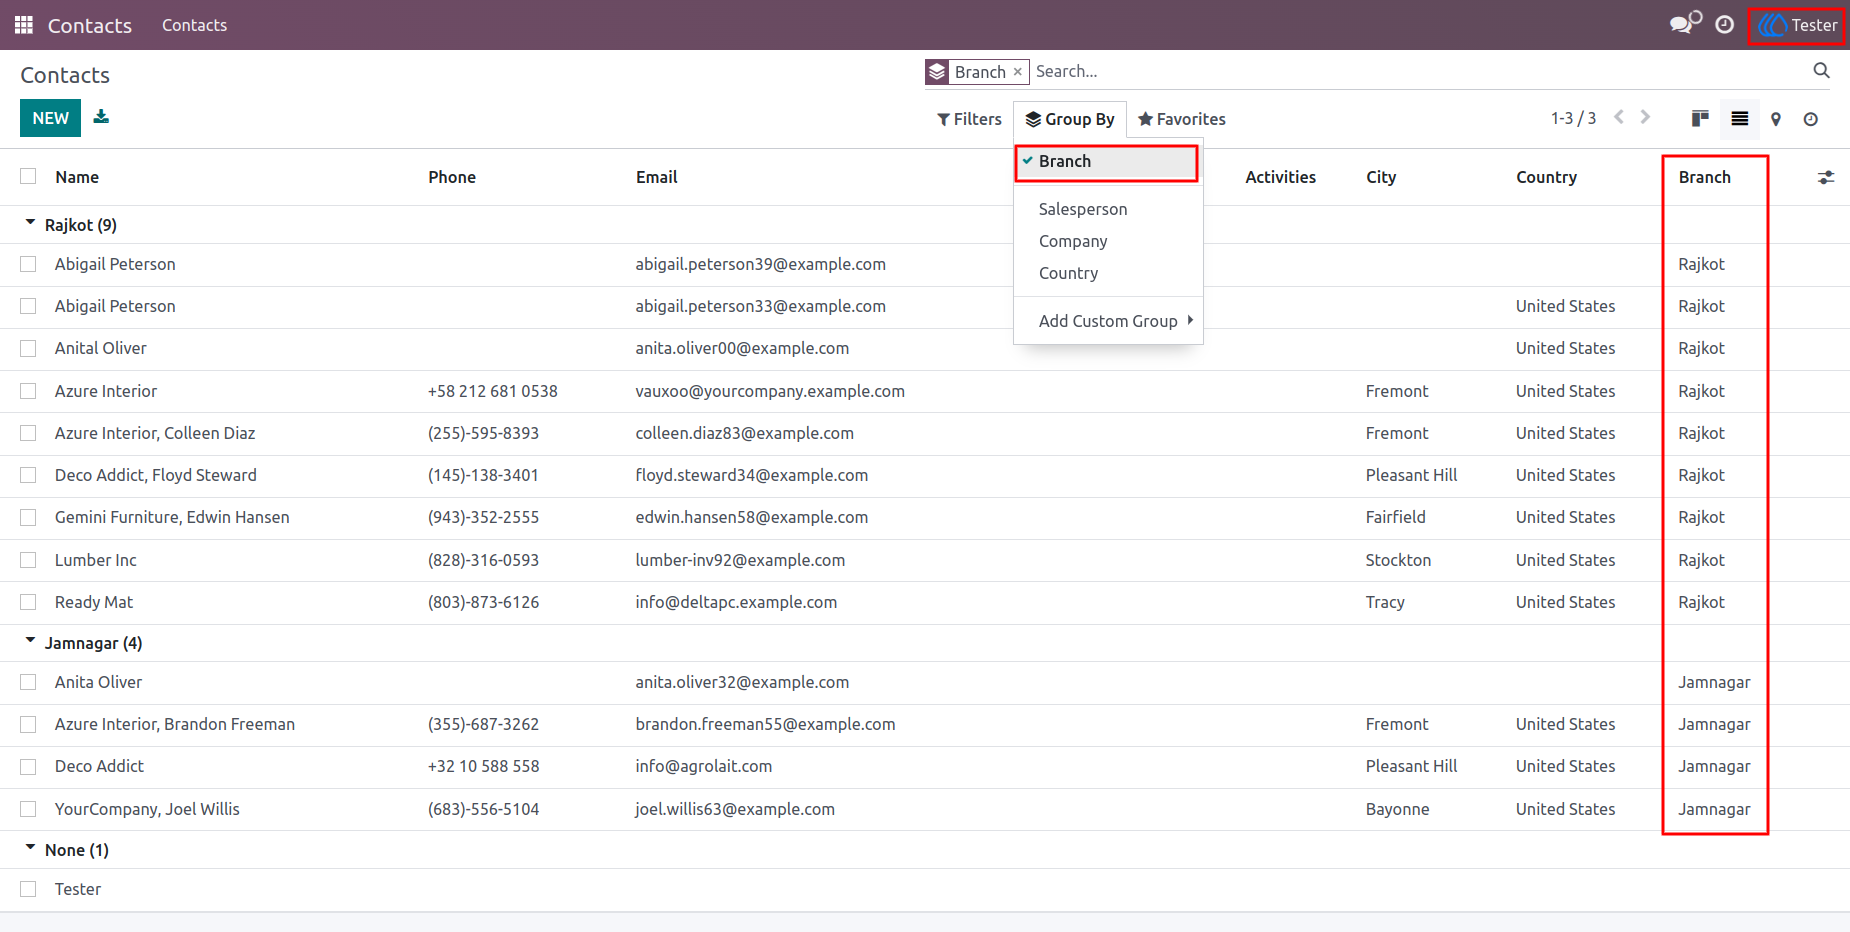Image resolution: width=1850 pixels, height=932 pixels.
Task: Select the Deco Addict row checkbox
Action: pyautogui.click(x=28, y=766)
